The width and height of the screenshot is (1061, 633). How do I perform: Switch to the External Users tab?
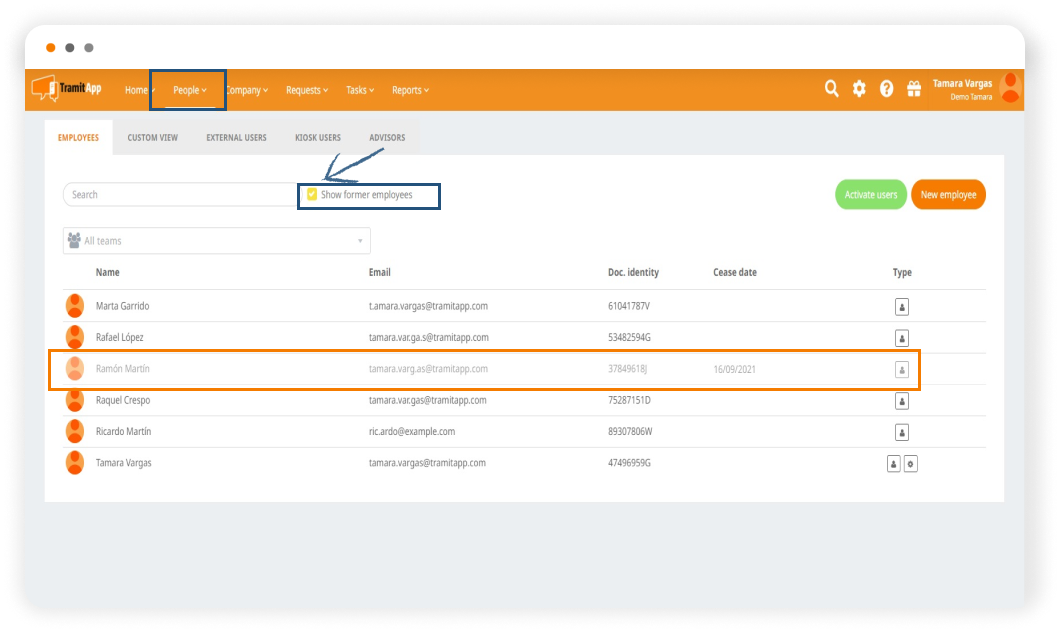(x=236, y=138)
